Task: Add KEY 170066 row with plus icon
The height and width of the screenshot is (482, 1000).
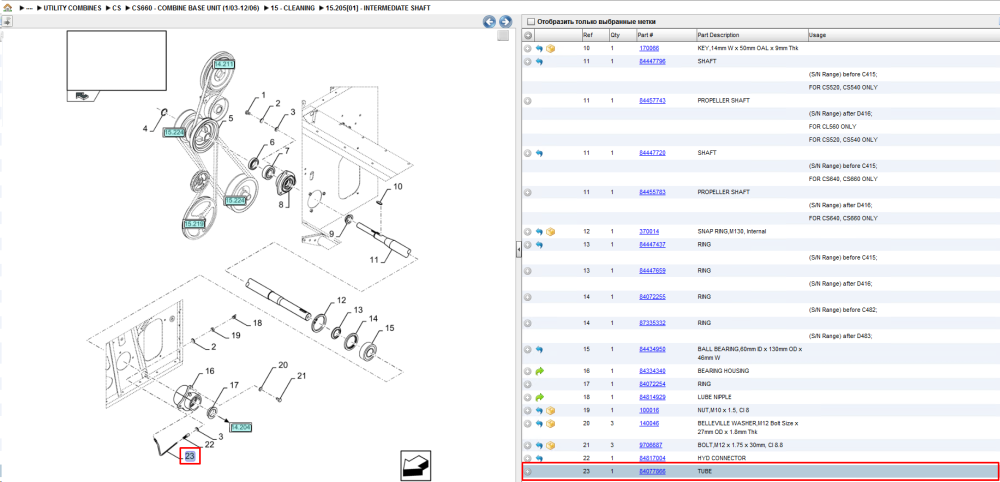Action: tap(527, 48)
